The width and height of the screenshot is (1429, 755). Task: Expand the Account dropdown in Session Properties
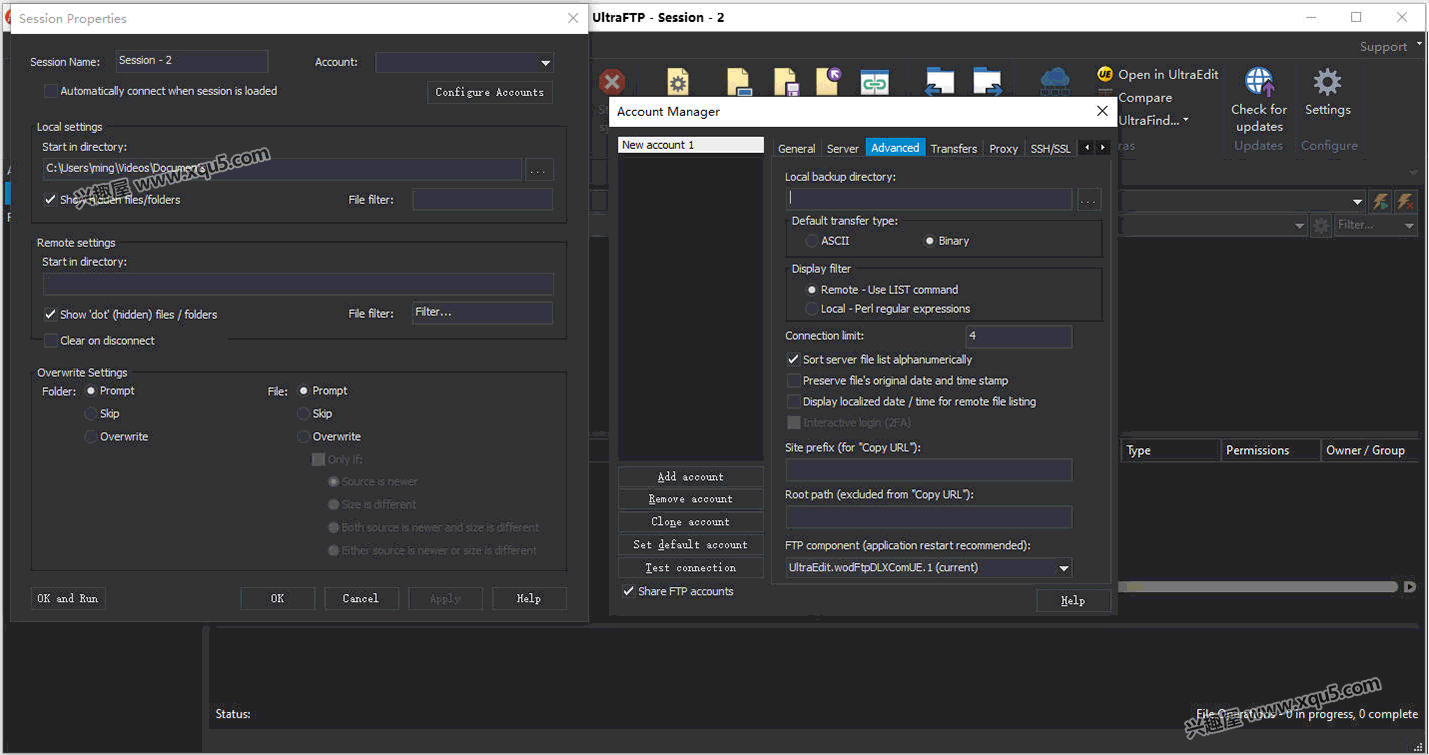[545, 62]
